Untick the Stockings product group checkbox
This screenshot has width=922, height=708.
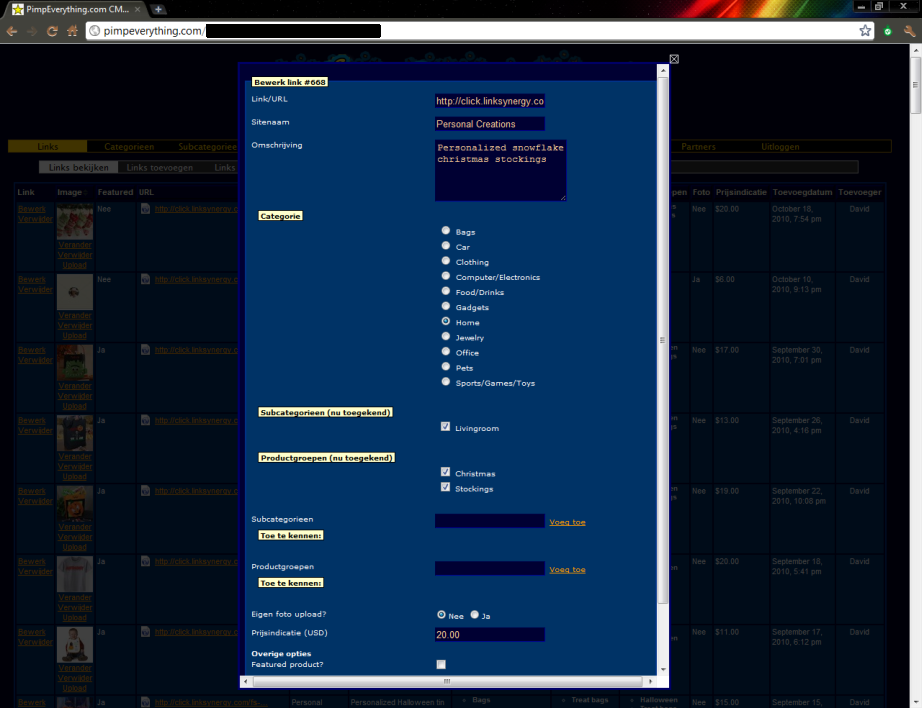[445, 488]
